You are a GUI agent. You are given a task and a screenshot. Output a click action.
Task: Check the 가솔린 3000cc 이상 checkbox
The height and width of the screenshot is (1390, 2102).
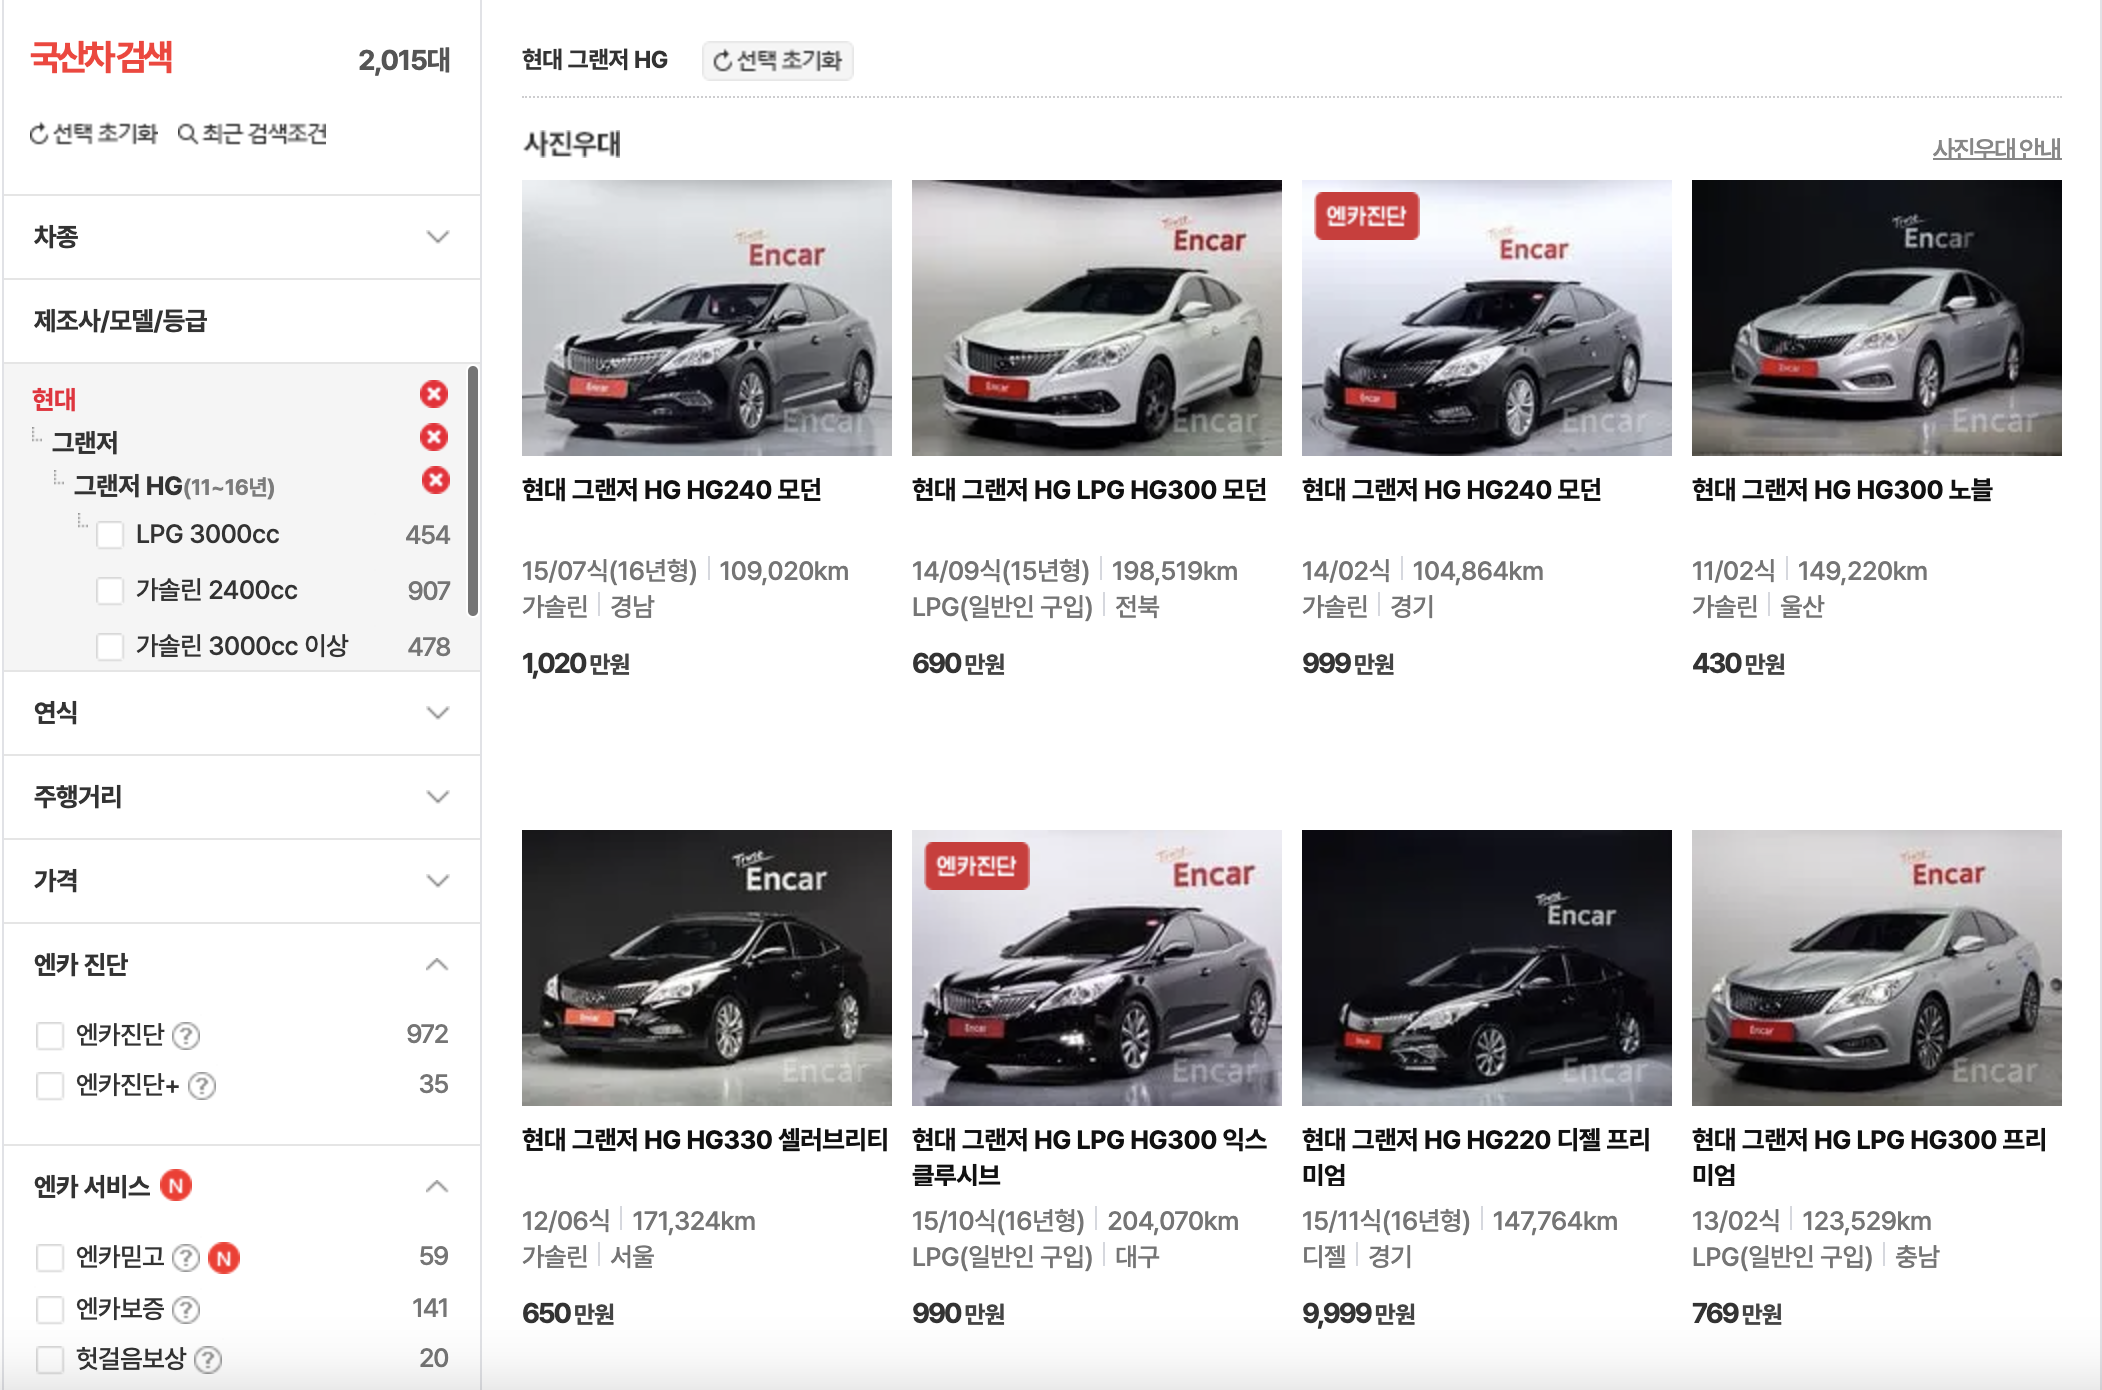click(110, 647)
